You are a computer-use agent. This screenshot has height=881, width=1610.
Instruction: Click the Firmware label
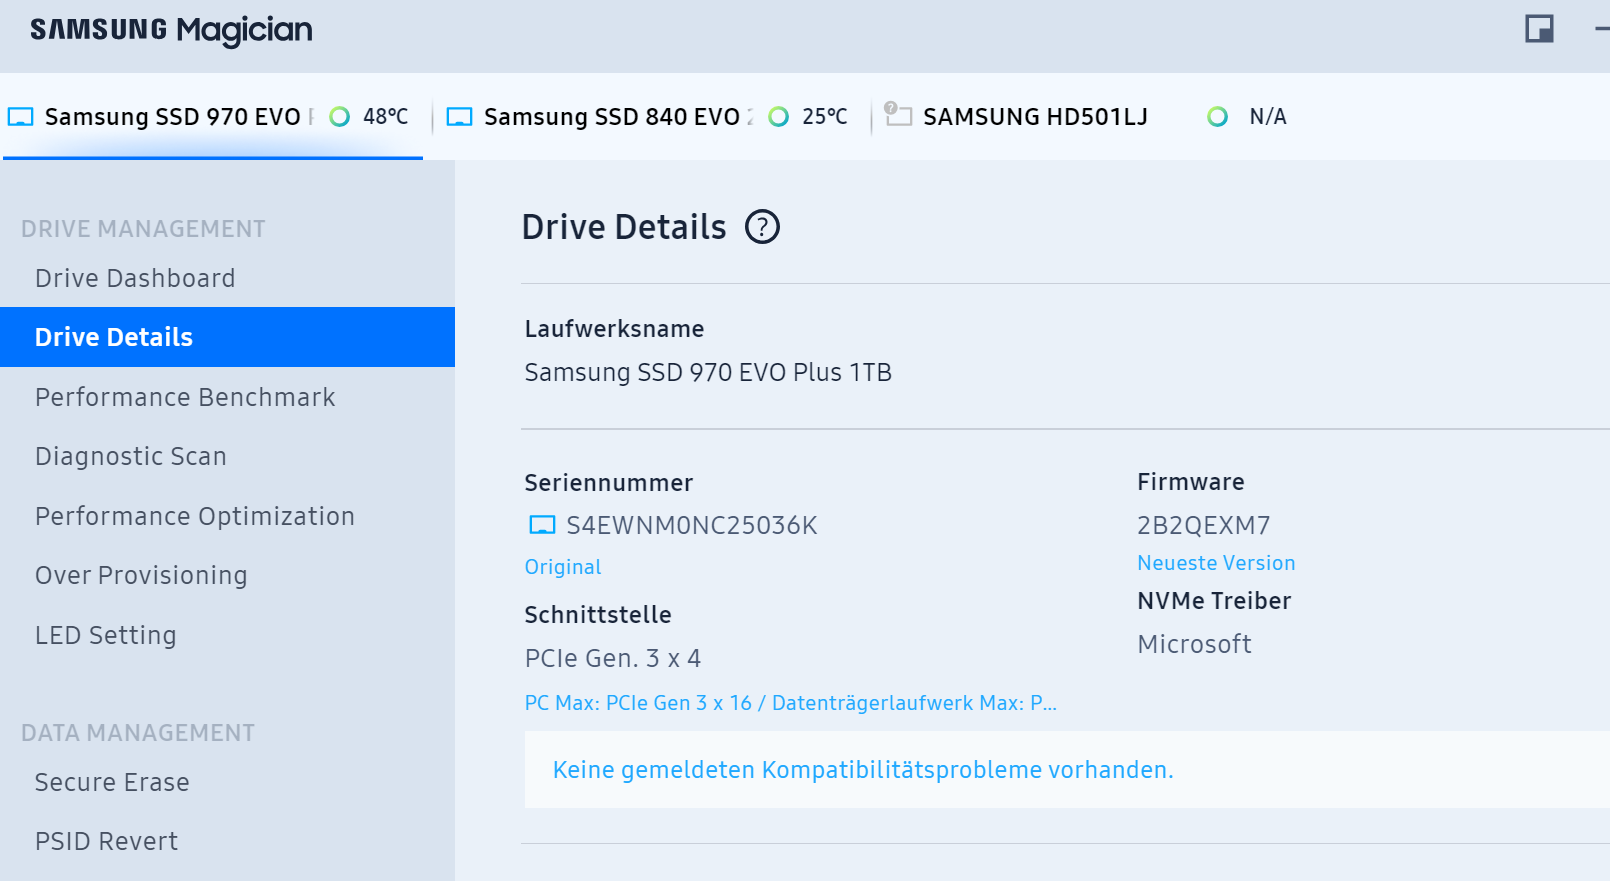[x=1191, y=482]
